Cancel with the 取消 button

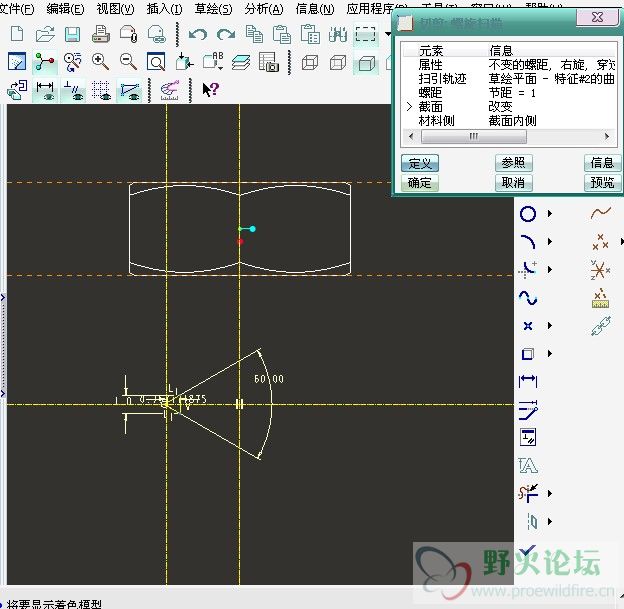coord(513,183)
